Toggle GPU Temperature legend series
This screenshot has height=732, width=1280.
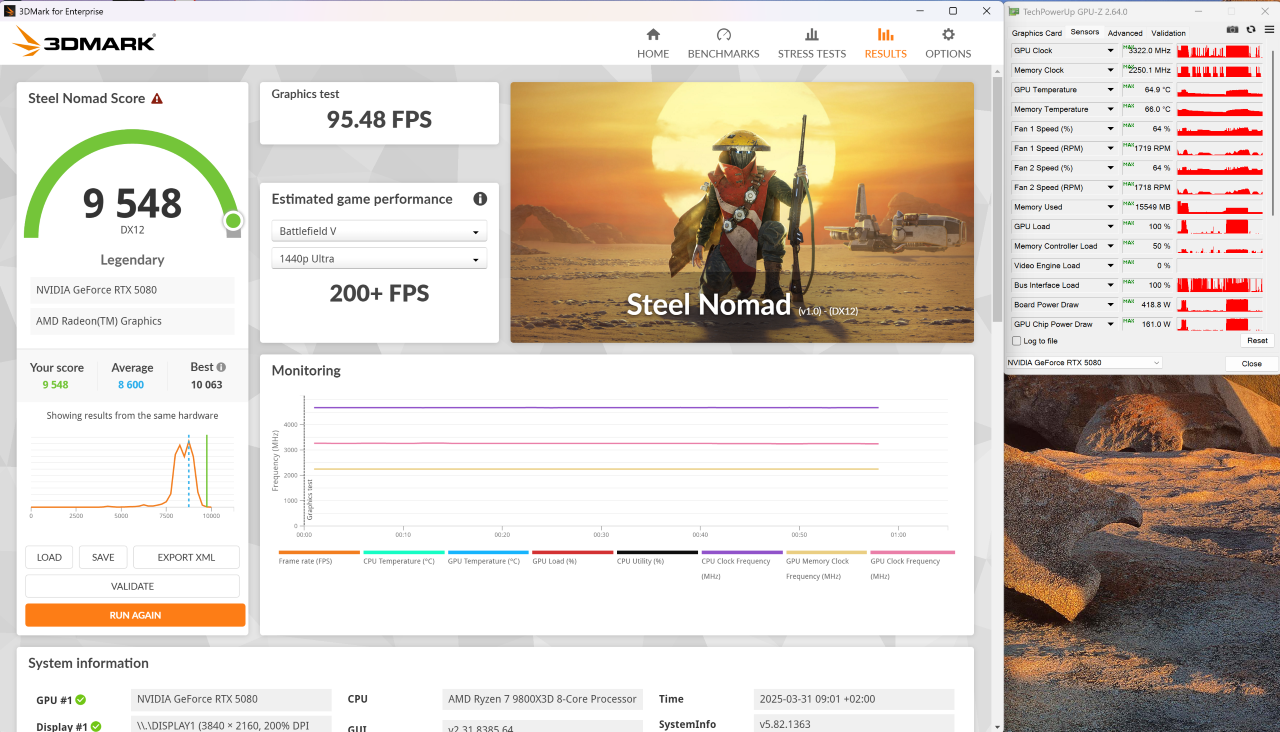coord(488,557)
